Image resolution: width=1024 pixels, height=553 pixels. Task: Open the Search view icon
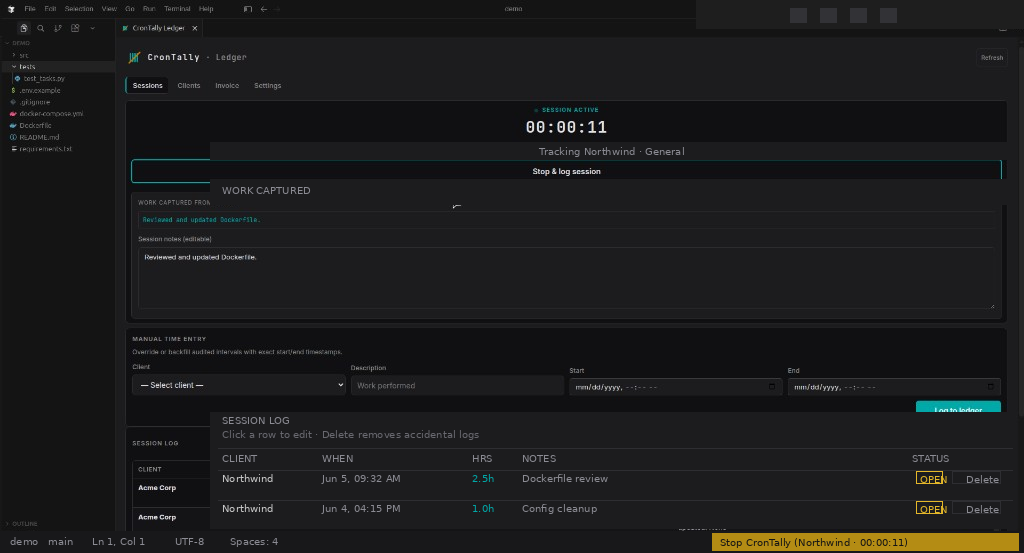pos(40,28)
